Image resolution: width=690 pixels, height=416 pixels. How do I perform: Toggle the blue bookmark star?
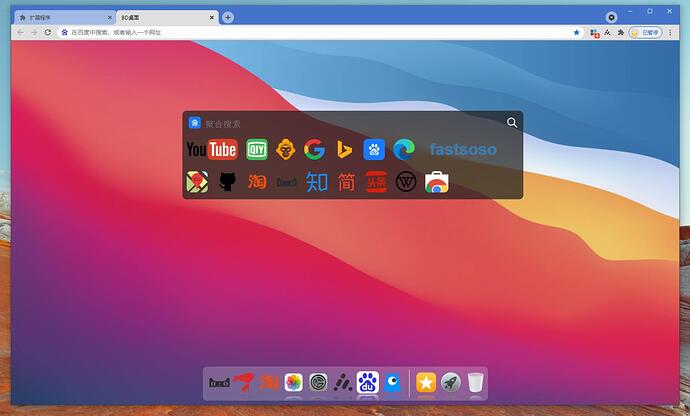576,33
